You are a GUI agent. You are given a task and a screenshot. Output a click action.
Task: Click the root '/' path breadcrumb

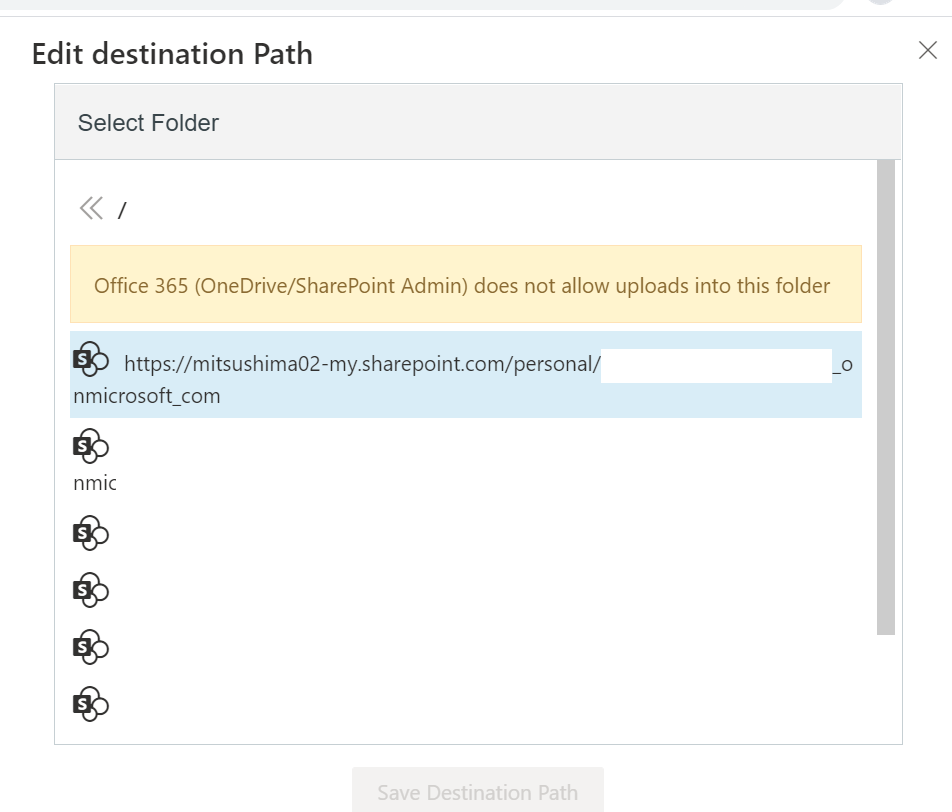pos(122,210)
